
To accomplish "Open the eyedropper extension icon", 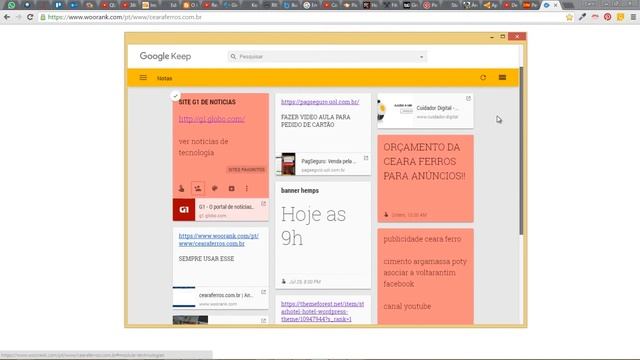I will pyautogui.click(x=582, y=17).
